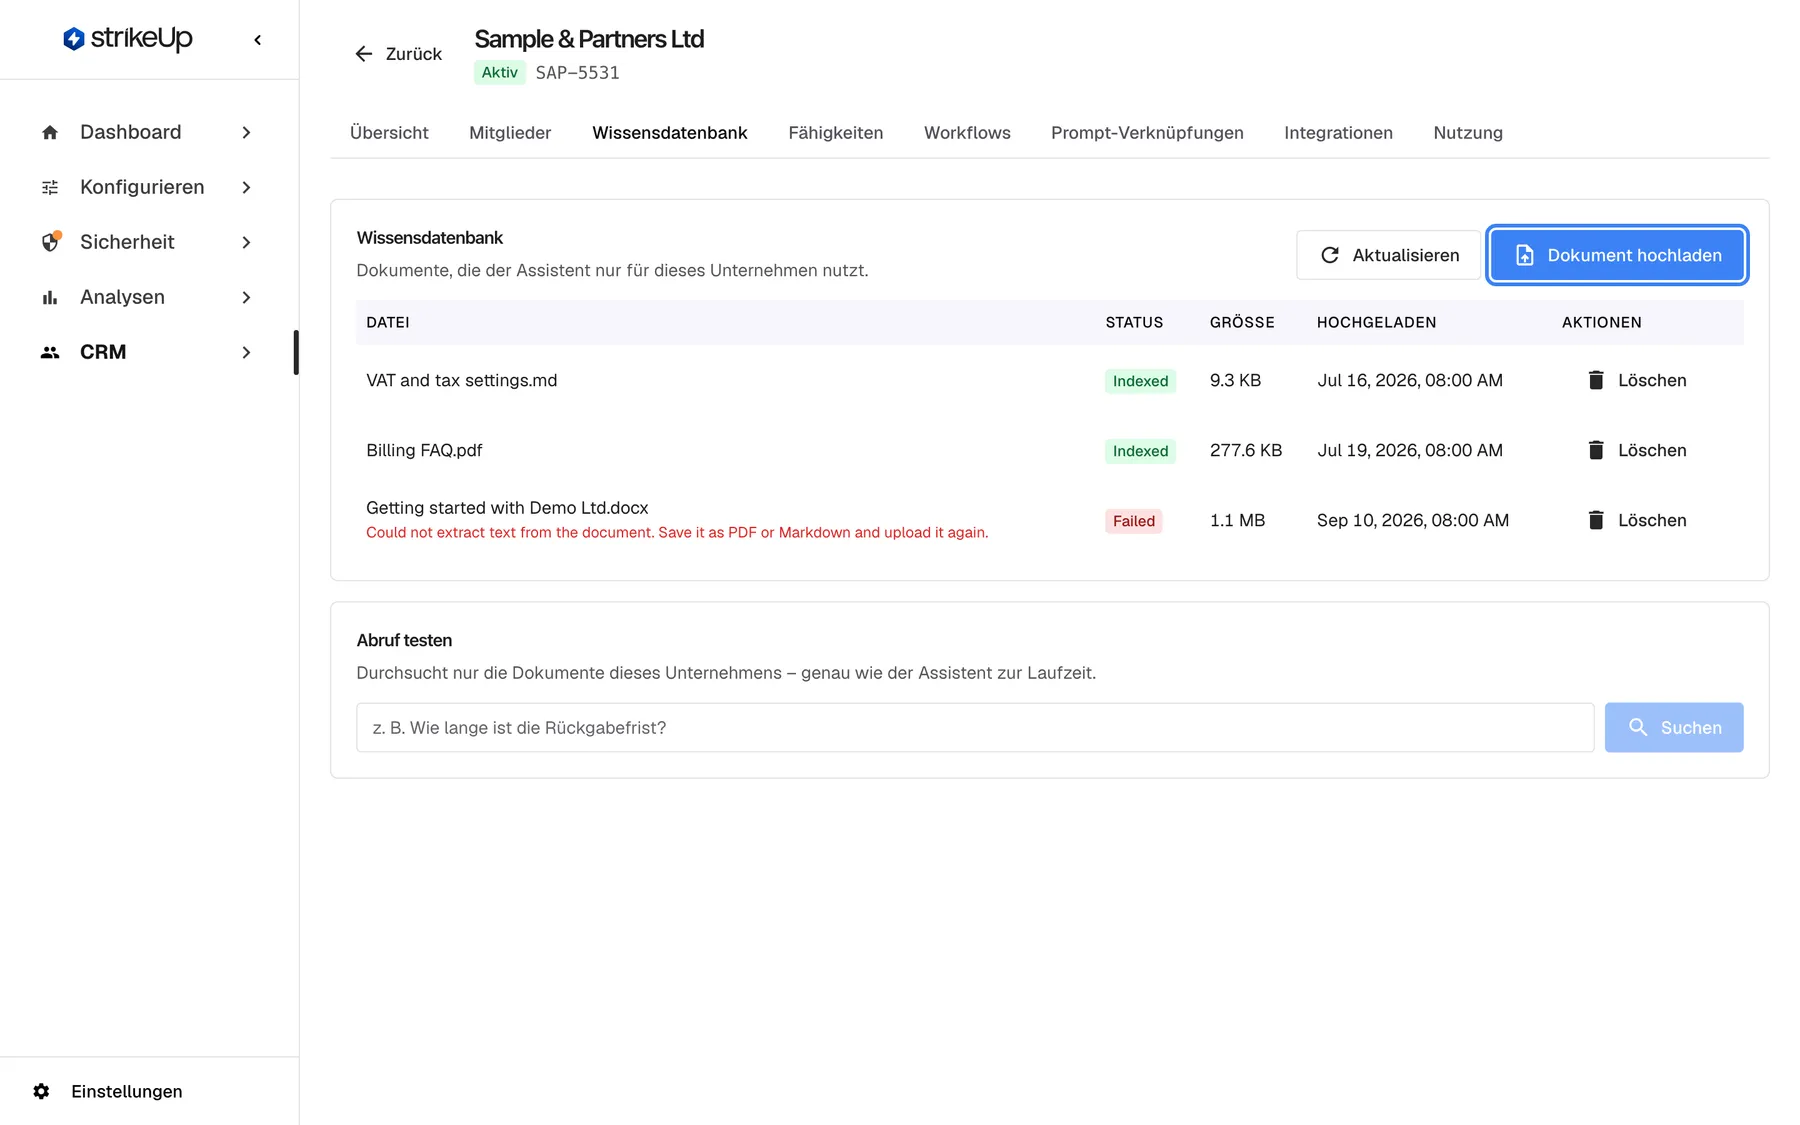Image resolution: width=1800 pixels, height=1125 pixels.
Task: Click the Failed status badge
Action: click(x=1134, y=521)
